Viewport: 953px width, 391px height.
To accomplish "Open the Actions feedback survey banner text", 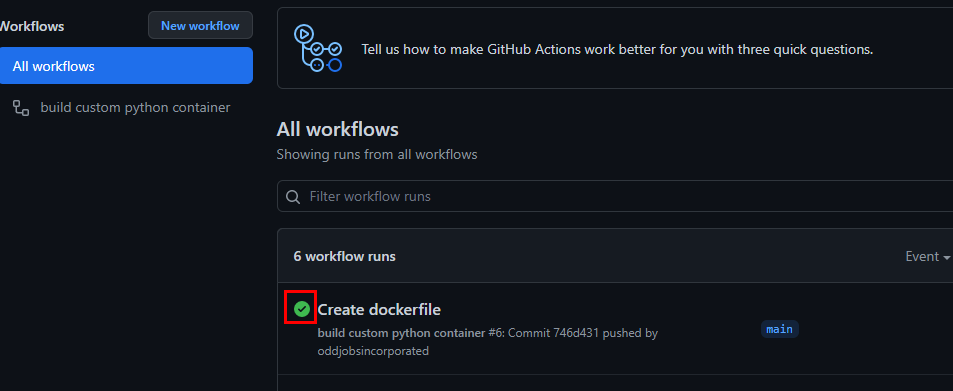I will 617,49.
